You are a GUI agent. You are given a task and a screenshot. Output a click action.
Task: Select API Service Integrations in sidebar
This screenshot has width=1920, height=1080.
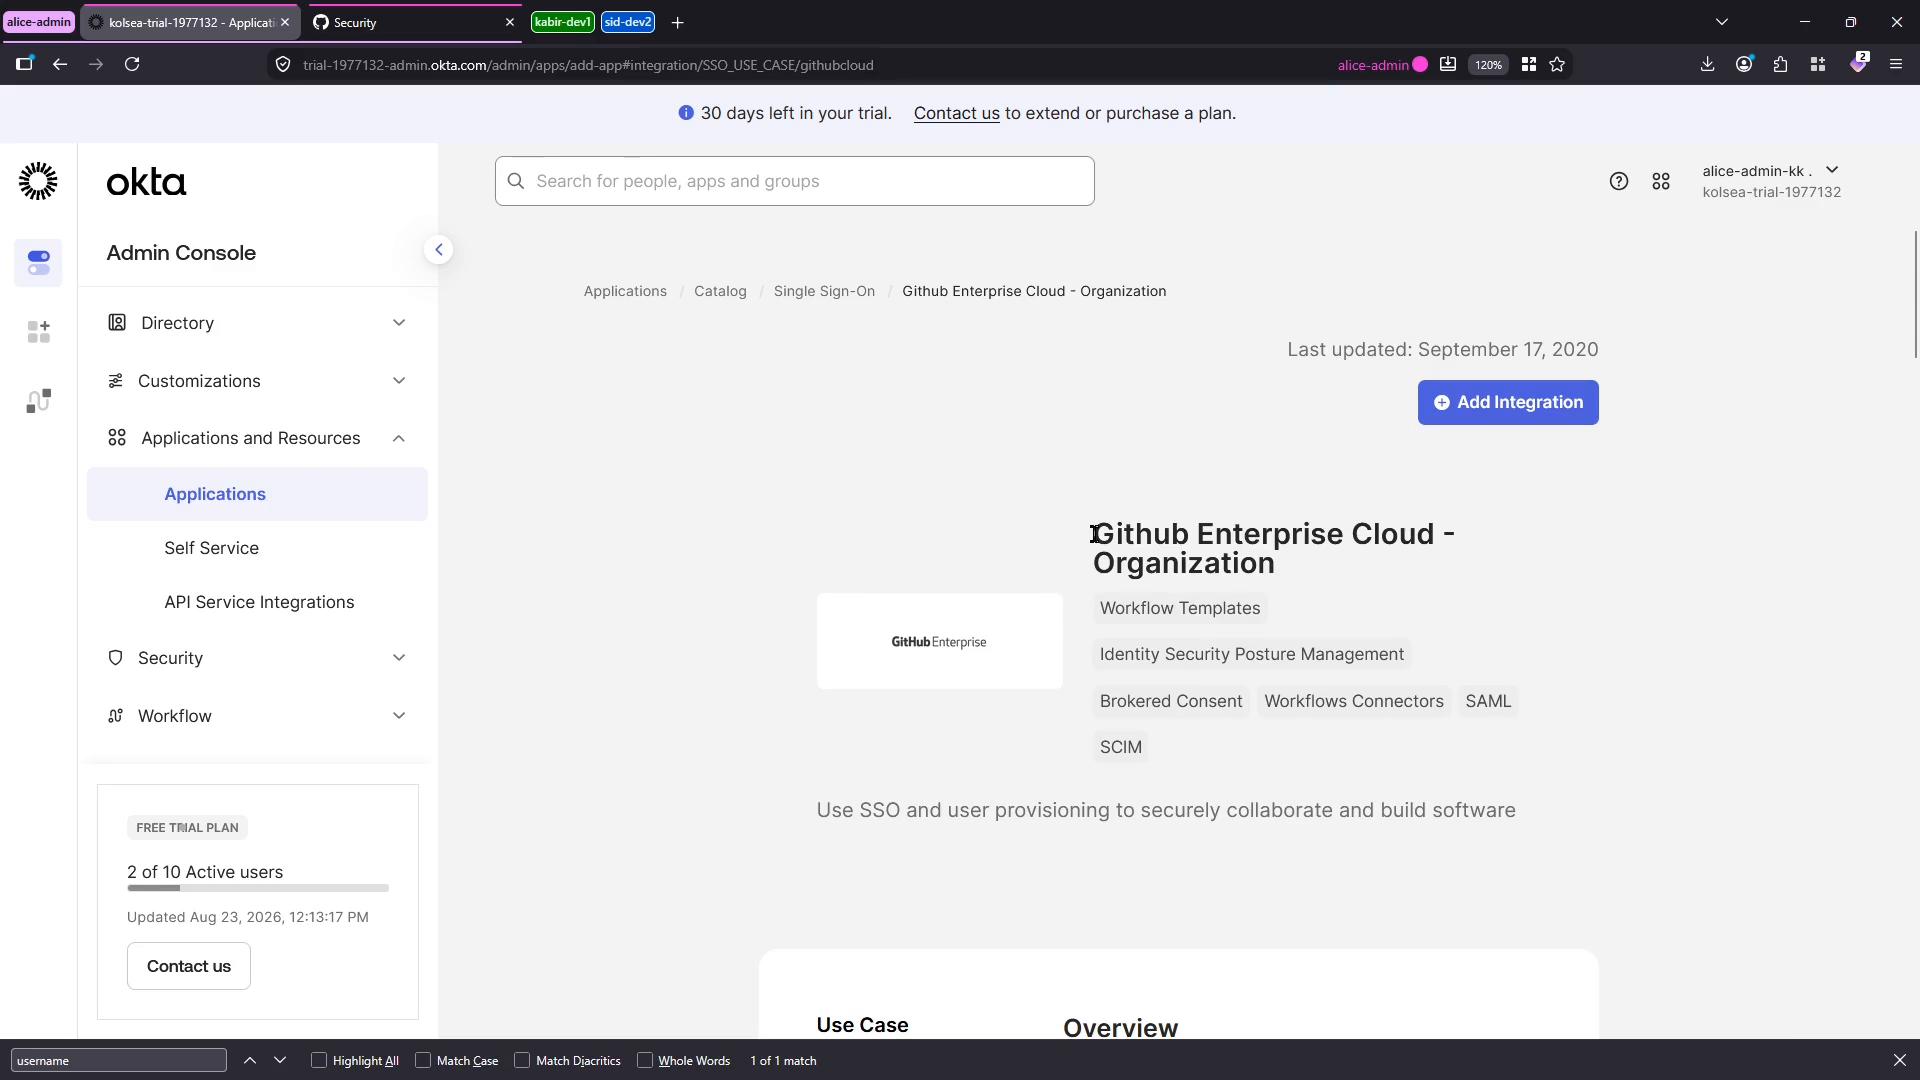(x=259, y=602)
